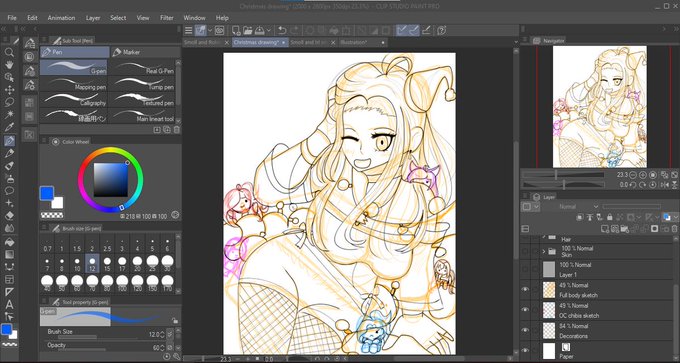Select the Fill bucket tool

9,242
